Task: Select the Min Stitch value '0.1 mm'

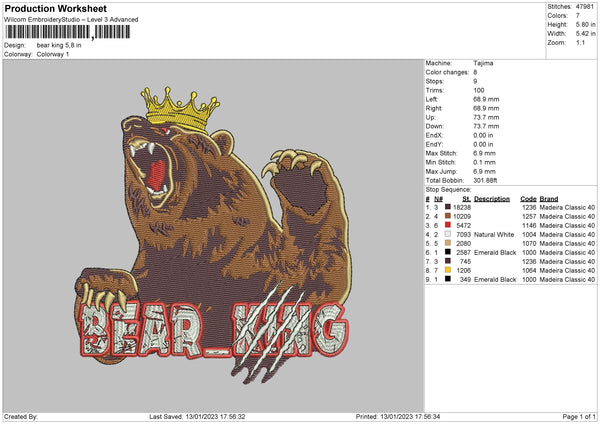Action: point(483,162)
